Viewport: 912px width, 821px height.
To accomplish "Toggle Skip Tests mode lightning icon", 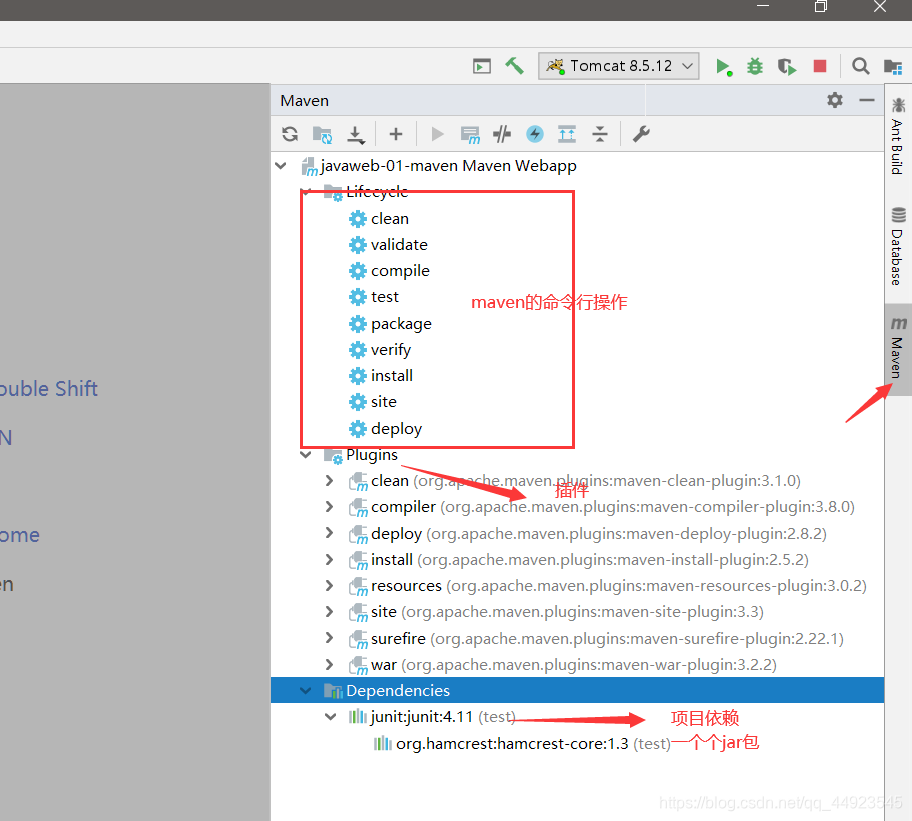I will 535,134.
